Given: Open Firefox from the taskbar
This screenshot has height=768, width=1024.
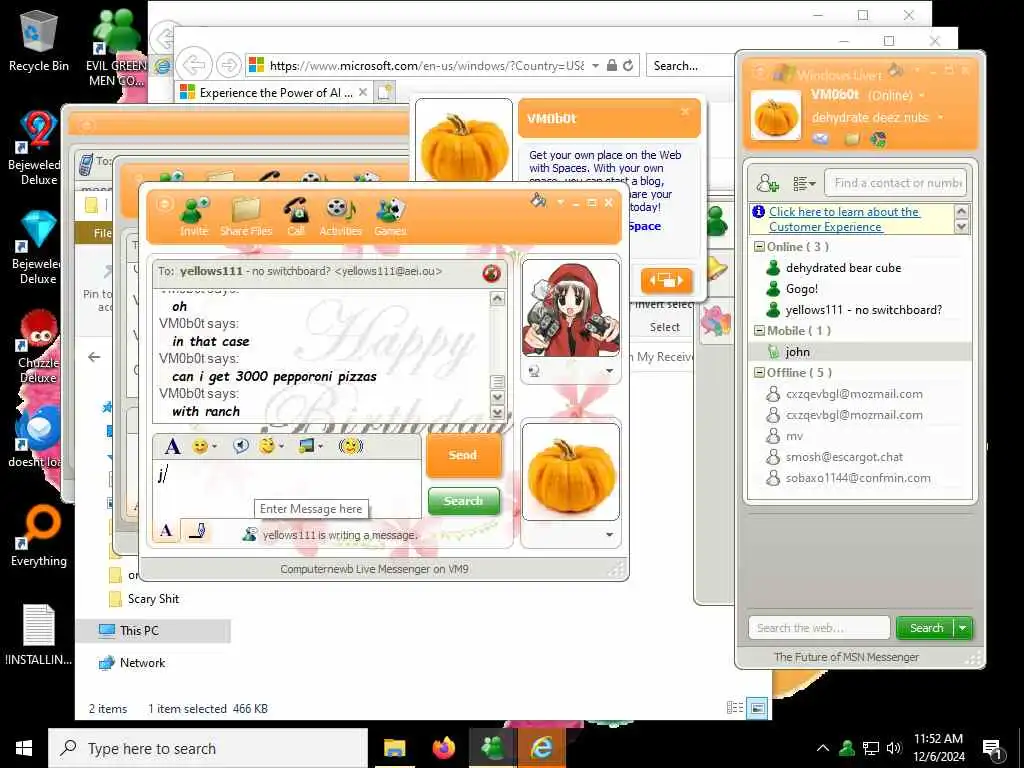Looking at the screenshot, I should (444, 748).
